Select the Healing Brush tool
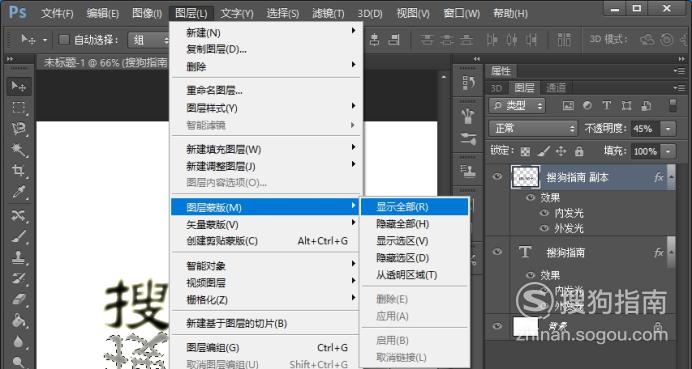This screenshot has width=692, height=369. 18,216
